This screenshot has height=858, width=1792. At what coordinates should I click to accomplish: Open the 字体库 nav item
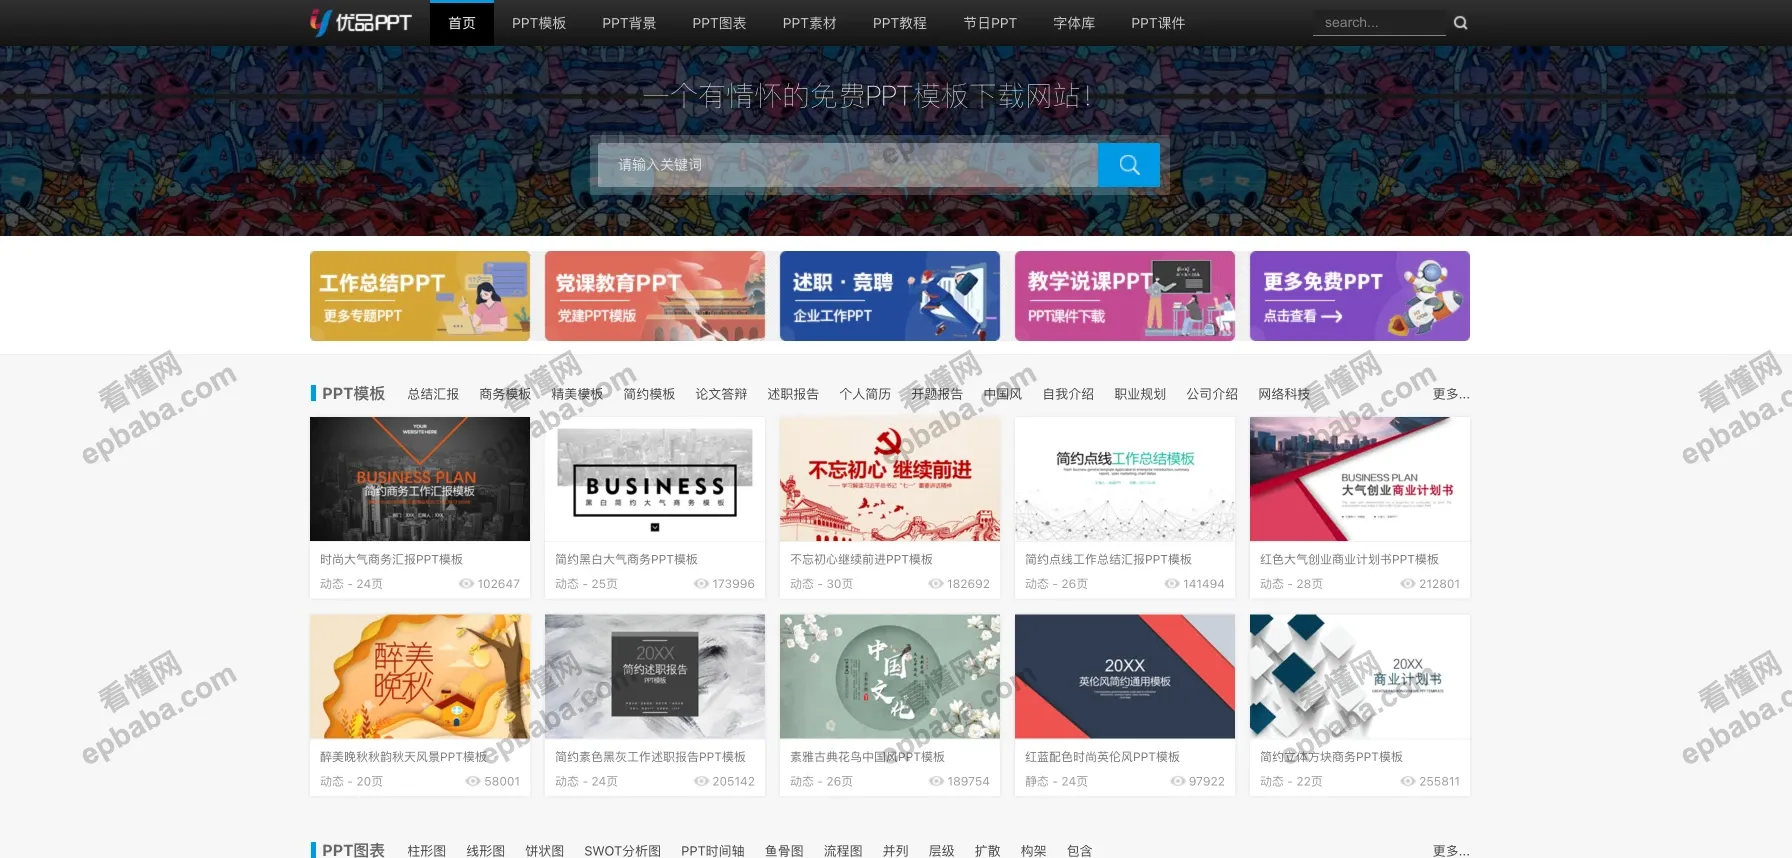pyautogui.click(x=1074, y=23)
